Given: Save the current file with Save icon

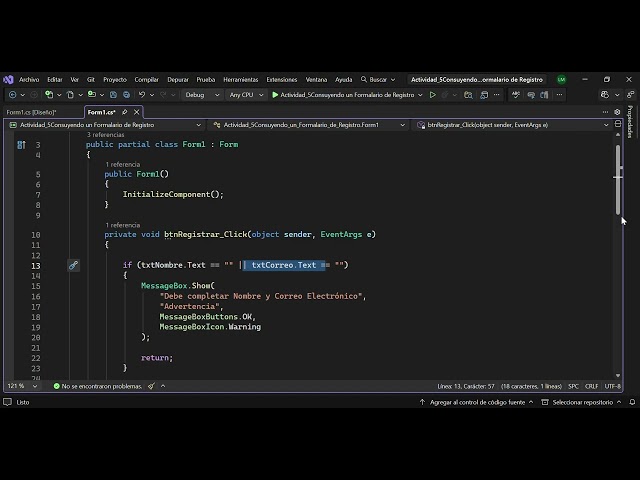Looking at the screenshot, I should coord(113,95).
